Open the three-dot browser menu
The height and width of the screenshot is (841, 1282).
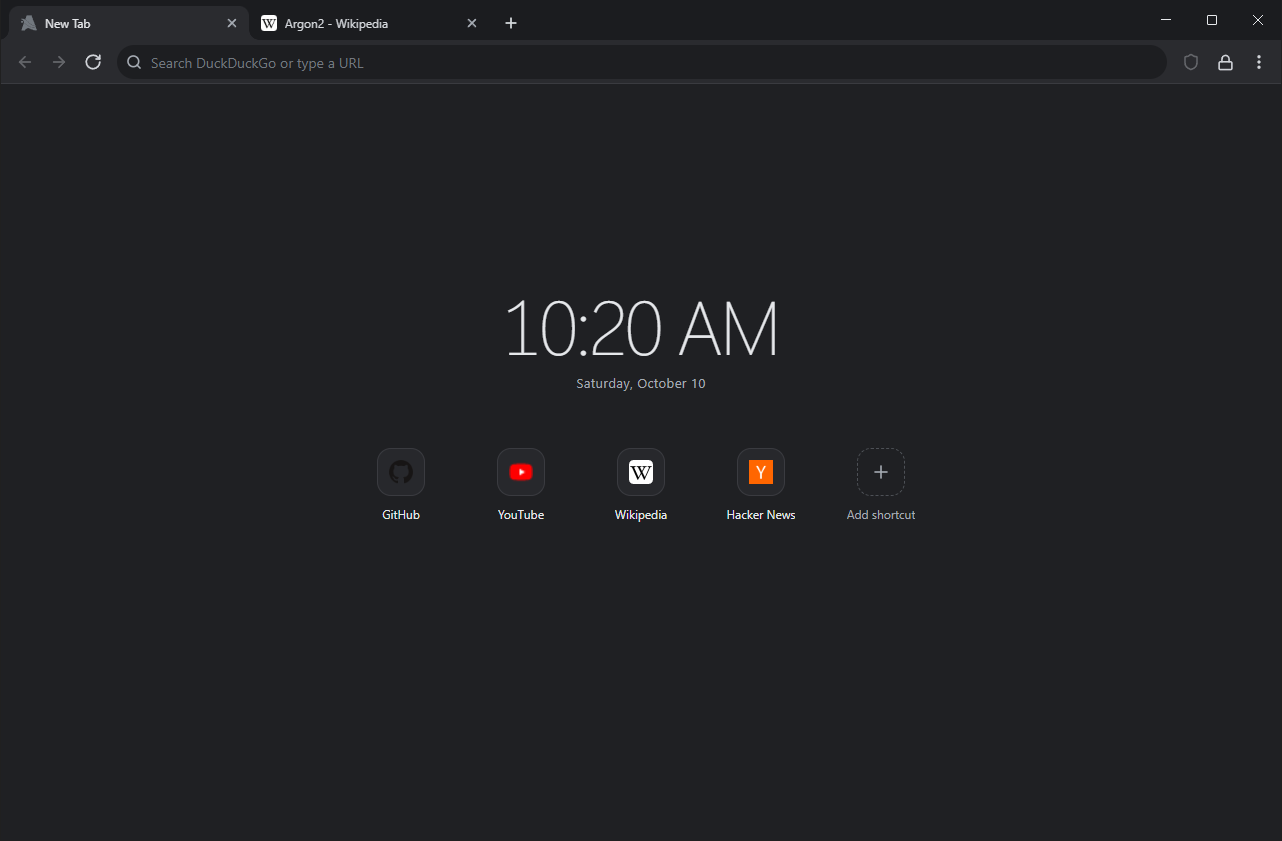pos(1259,62)
